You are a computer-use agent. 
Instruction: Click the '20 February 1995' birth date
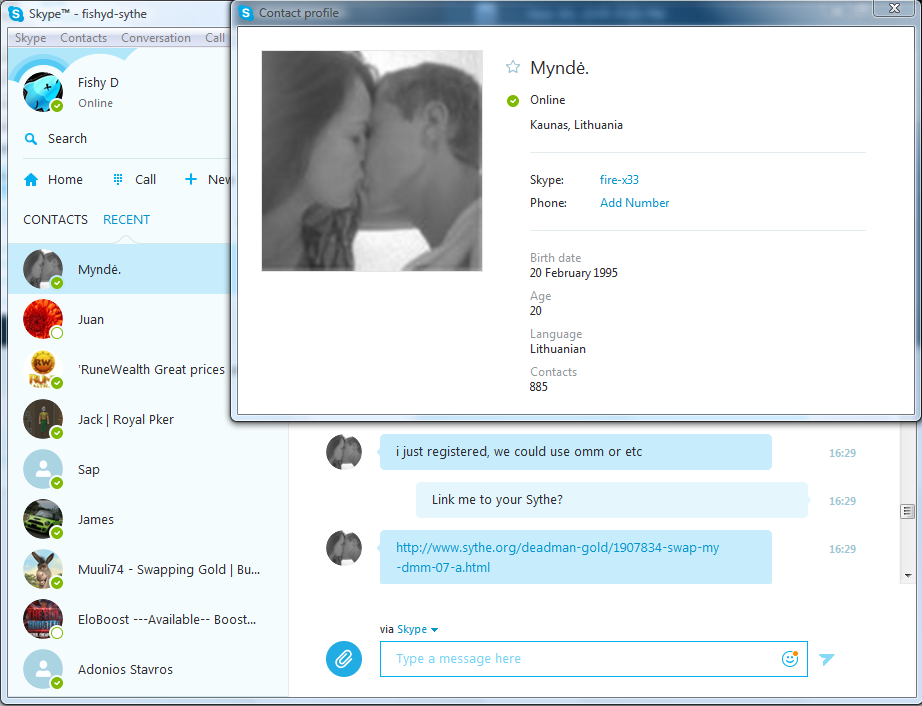573,273
